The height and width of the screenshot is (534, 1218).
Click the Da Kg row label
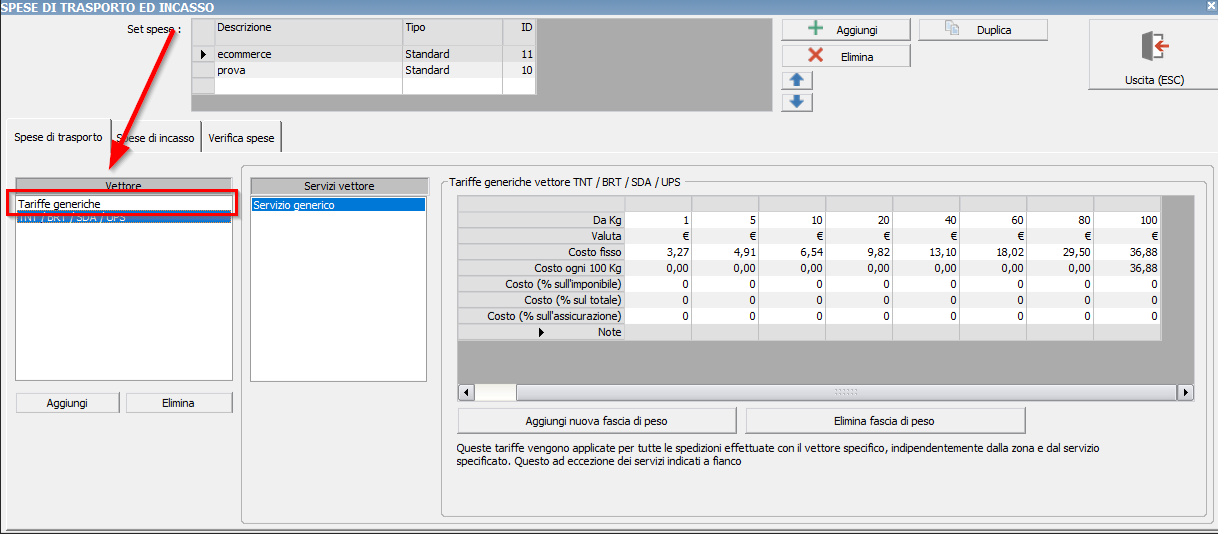pyautogui.click(x=541, y=219)
